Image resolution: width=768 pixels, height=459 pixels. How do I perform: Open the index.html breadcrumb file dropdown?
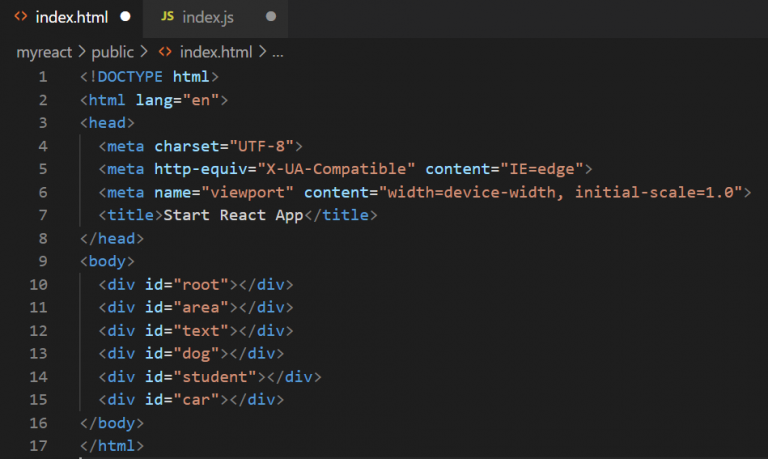[x=215, y=51]
